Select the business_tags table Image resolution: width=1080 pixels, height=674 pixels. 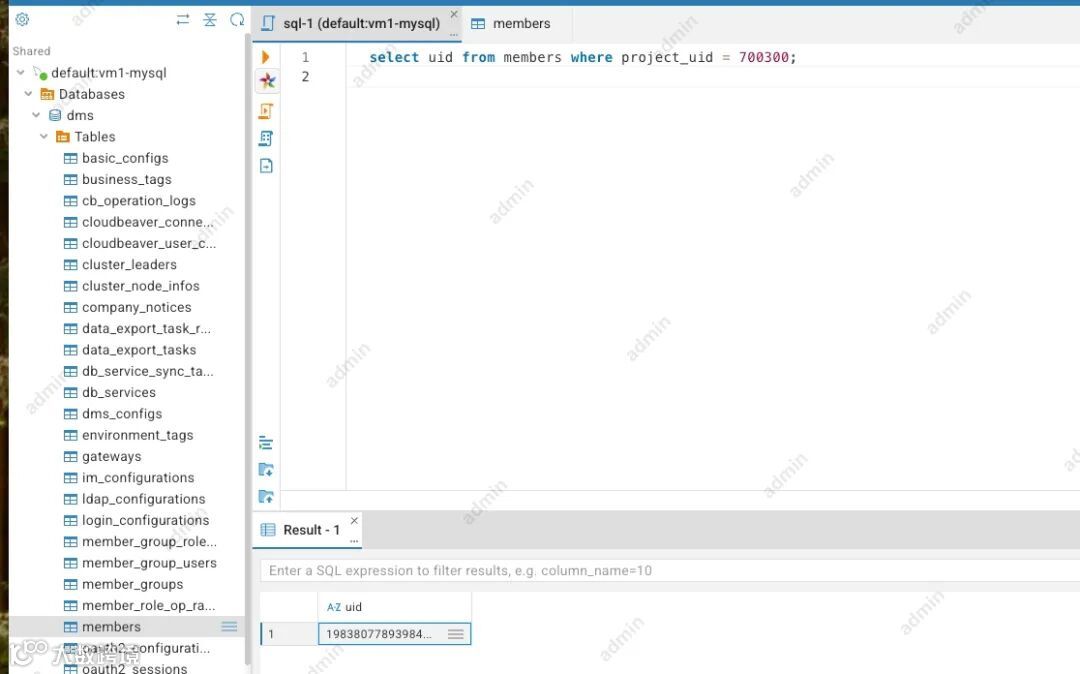tap(127, 180)
